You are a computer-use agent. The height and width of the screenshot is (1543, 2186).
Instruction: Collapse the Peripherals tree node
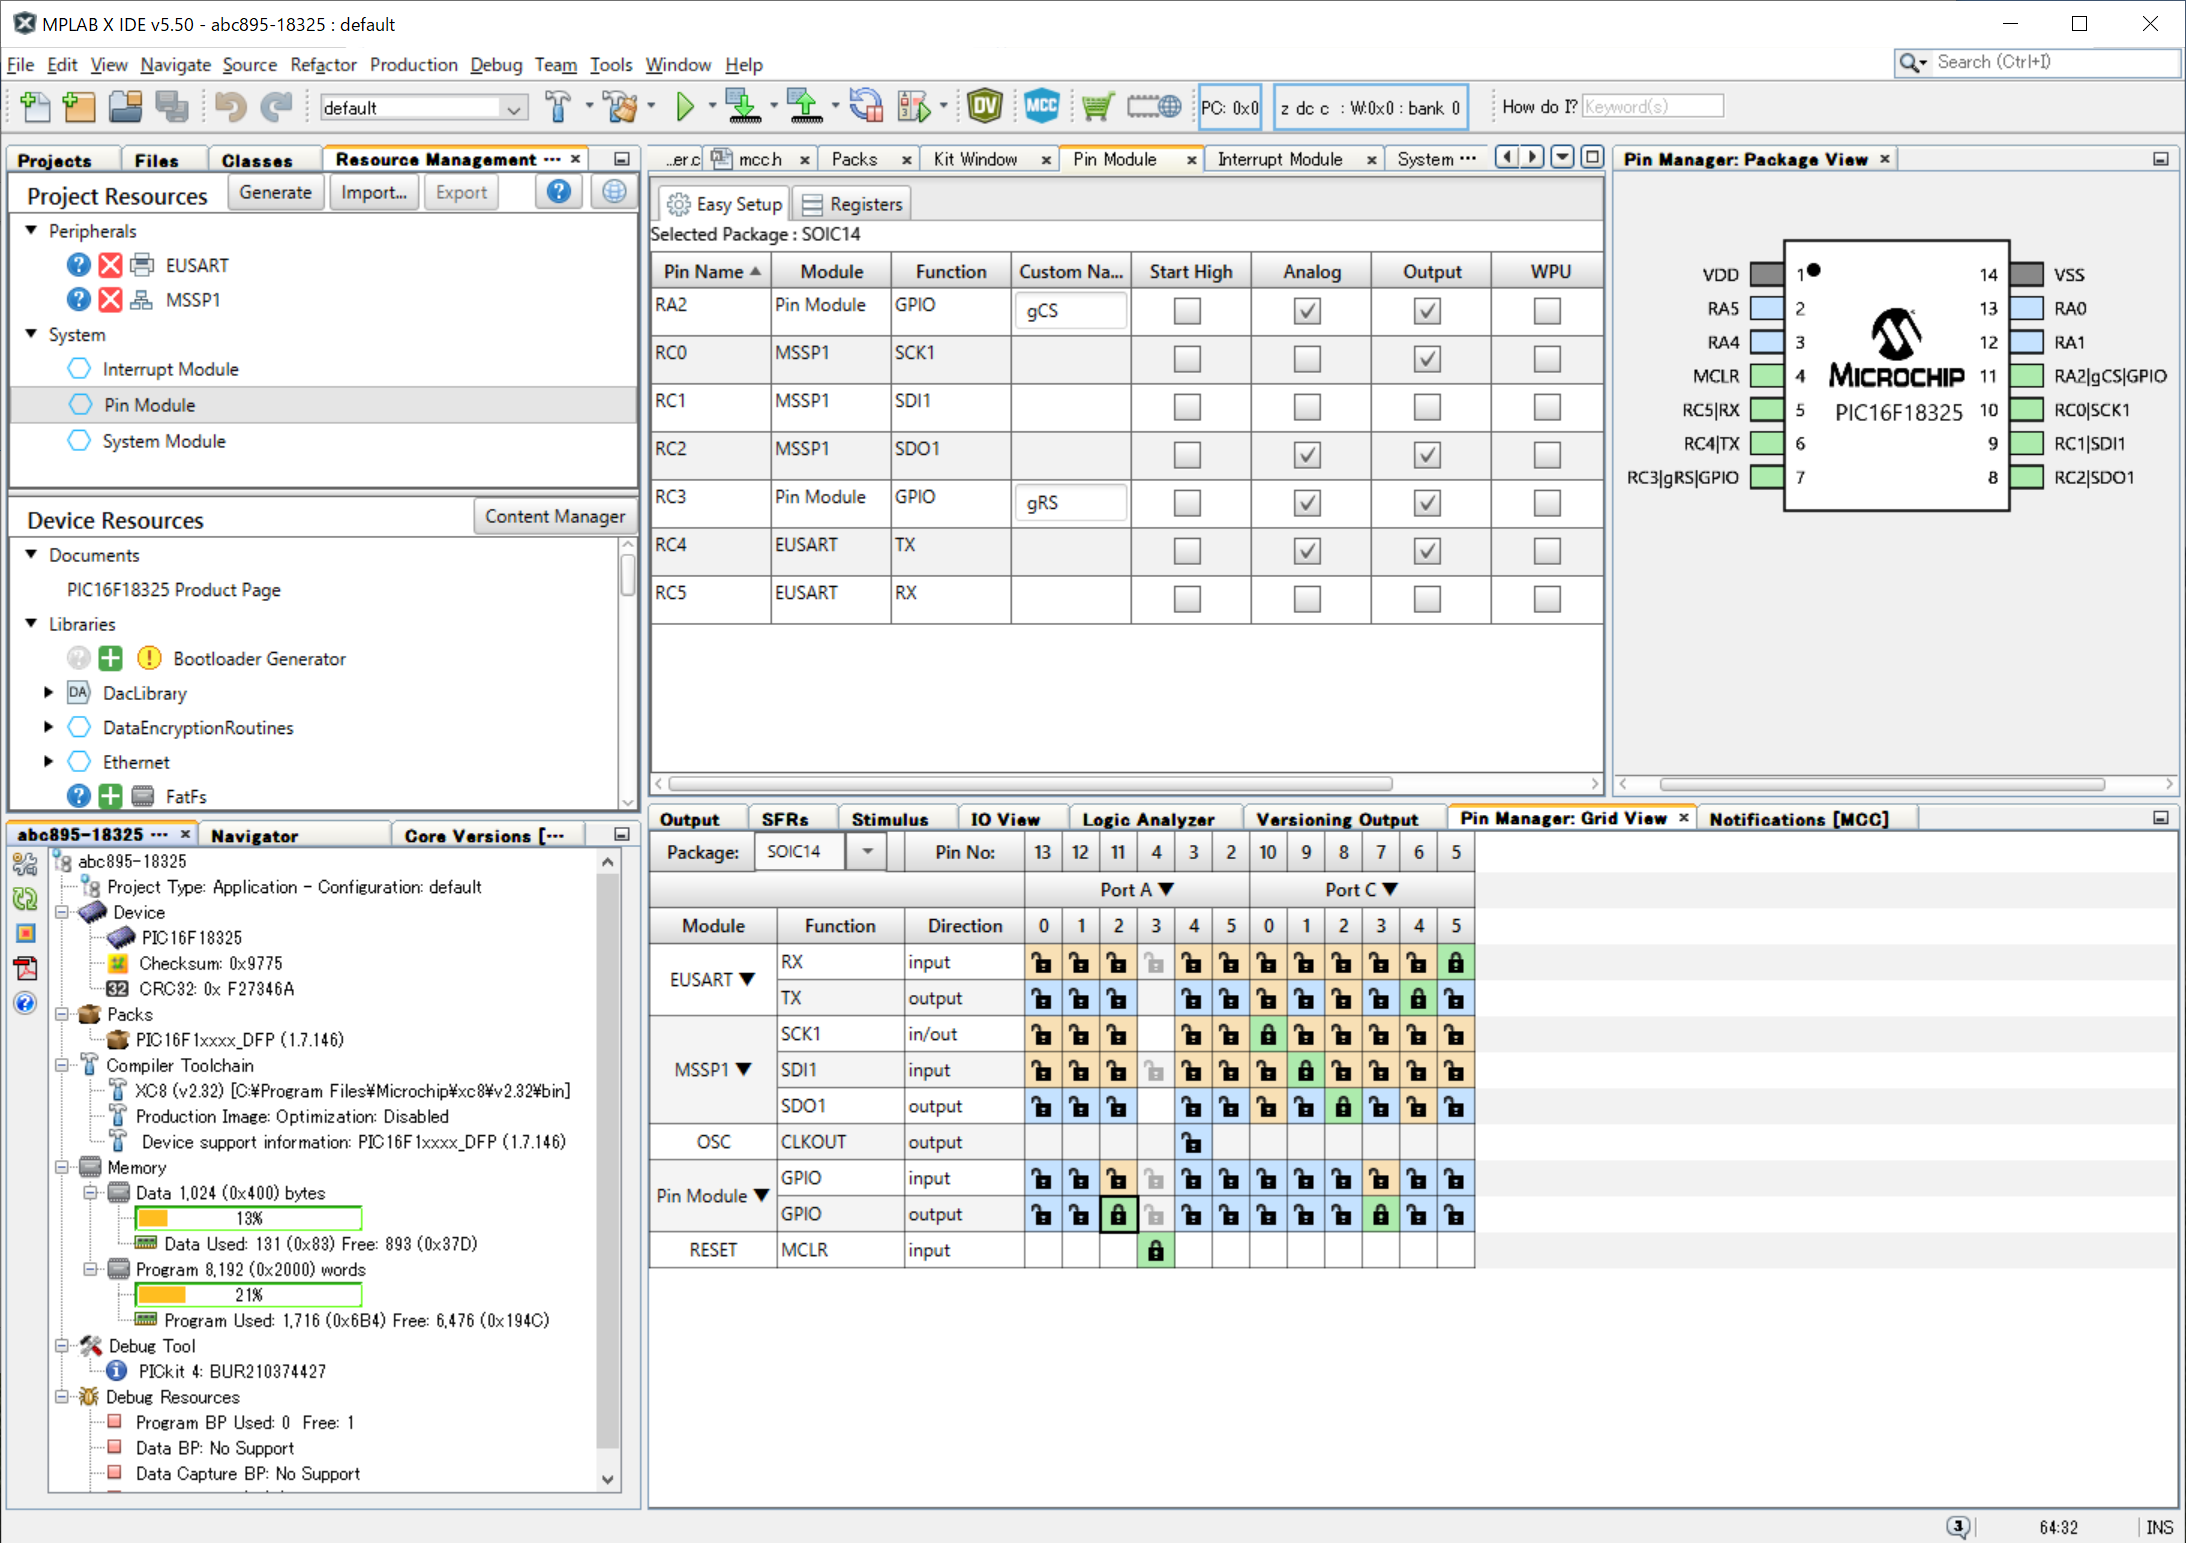pyautogui.click(x=31, y=230)
